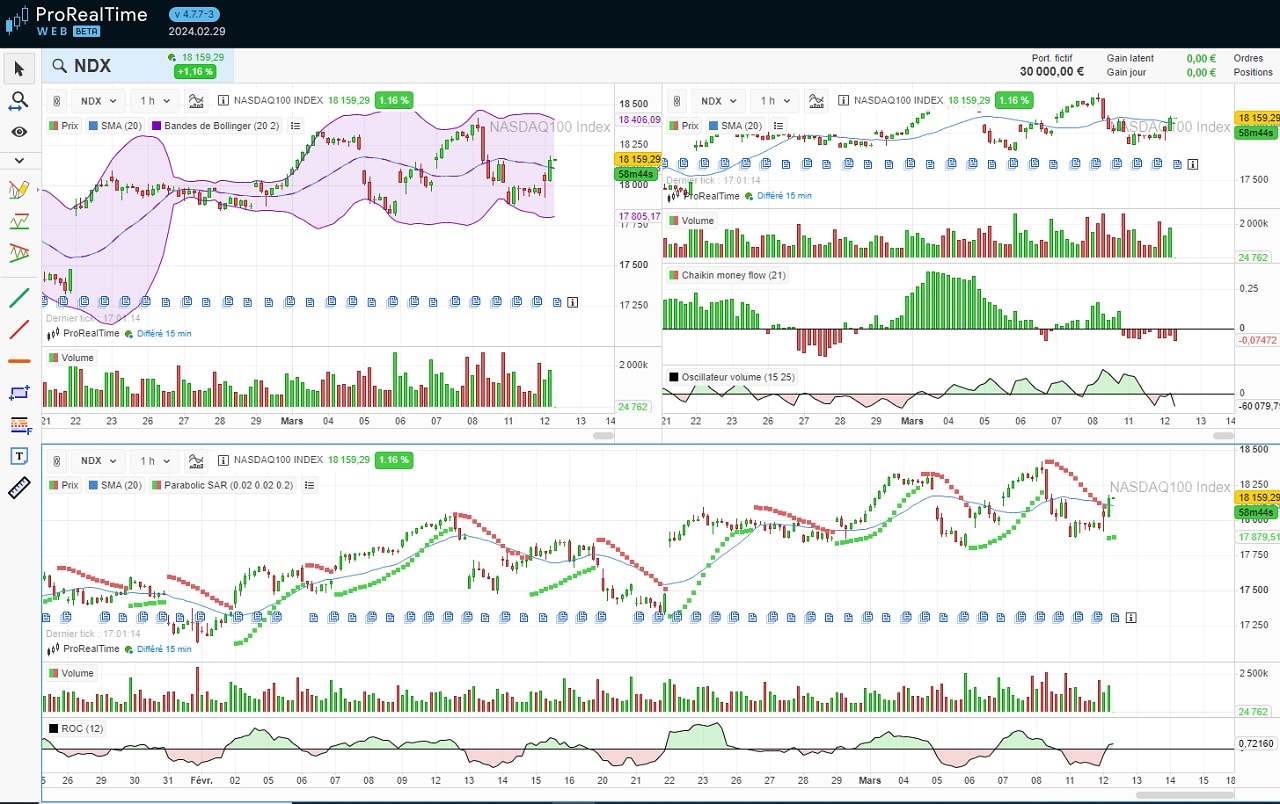Open the 1 h timeframe dropdown in top-right chart
Image resolution: width=1280 pixels, height=804 pixels.
(775, 101)
